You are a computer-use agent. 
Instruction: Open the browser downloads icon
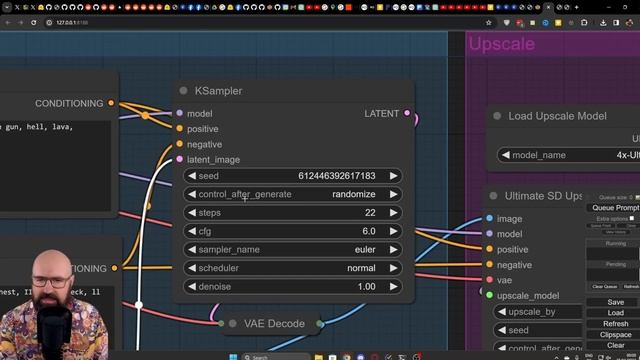coord(603,23)
